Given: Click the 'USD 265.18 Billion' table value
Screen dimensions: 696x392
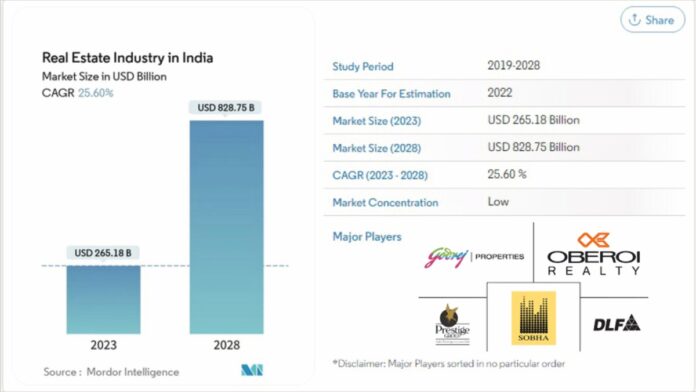Looking at the screenshot, I should 534,120.
